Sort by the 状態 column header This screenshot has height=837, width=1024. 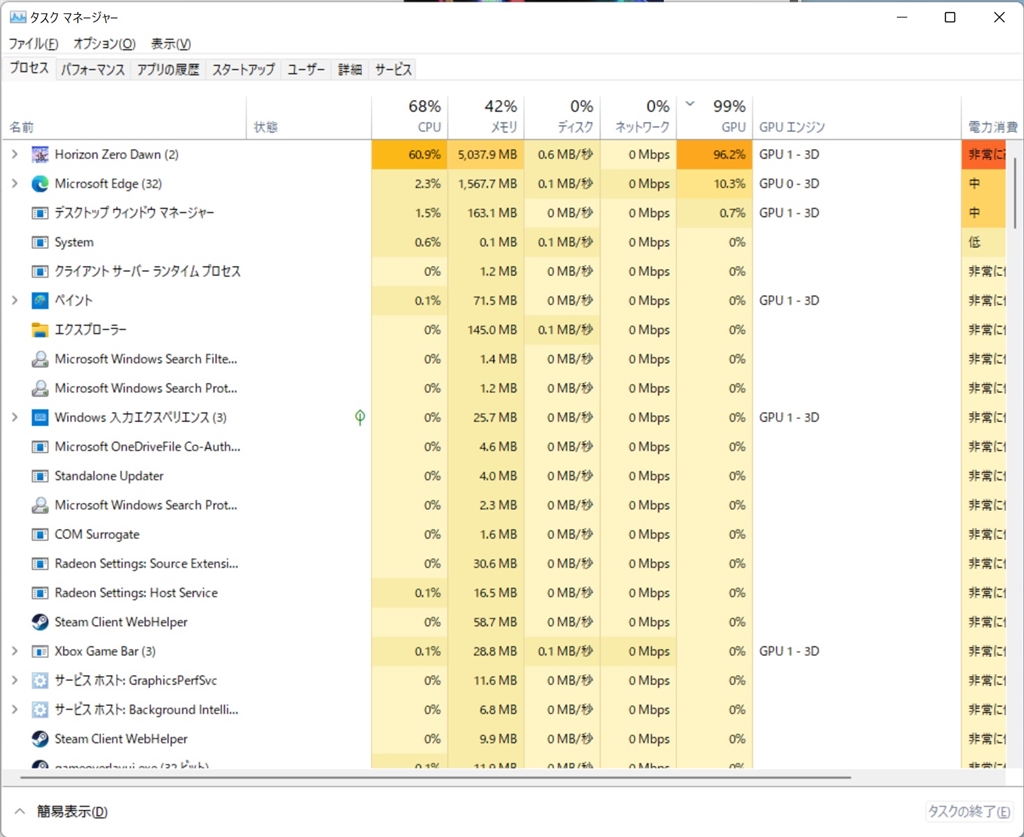pos(309,118)
